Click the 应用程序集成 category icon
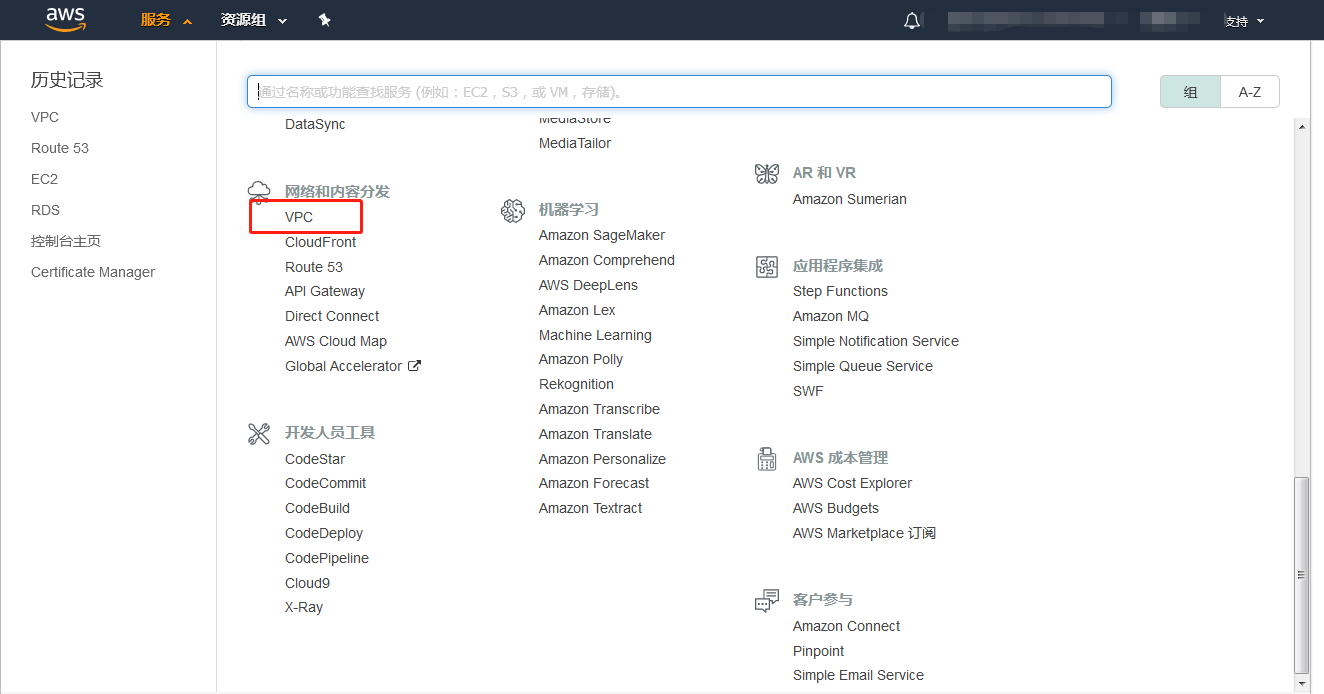The height and width of the screenshot is (694, 1324). point(767,266)
